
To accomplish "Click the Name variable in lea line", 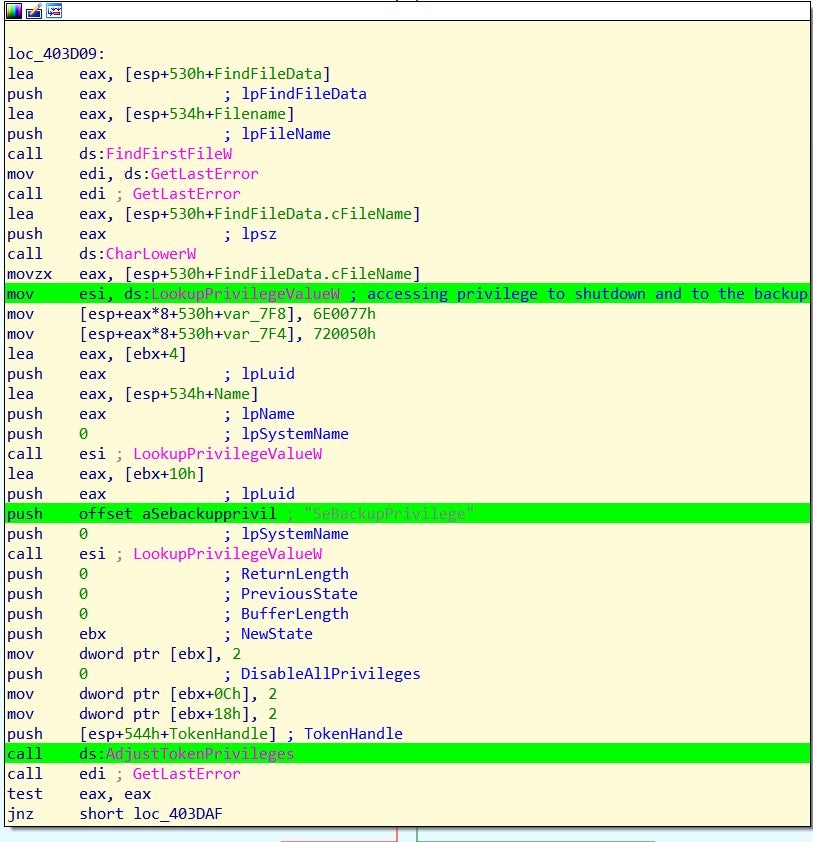I will point(231,394).
